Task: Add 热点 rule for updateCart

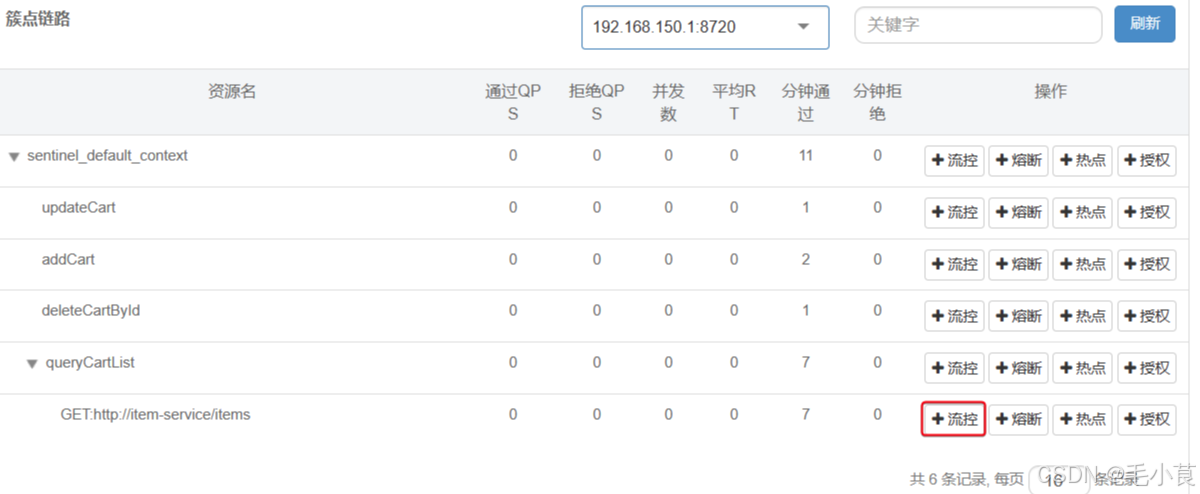Action: [x=1082, y=212]
